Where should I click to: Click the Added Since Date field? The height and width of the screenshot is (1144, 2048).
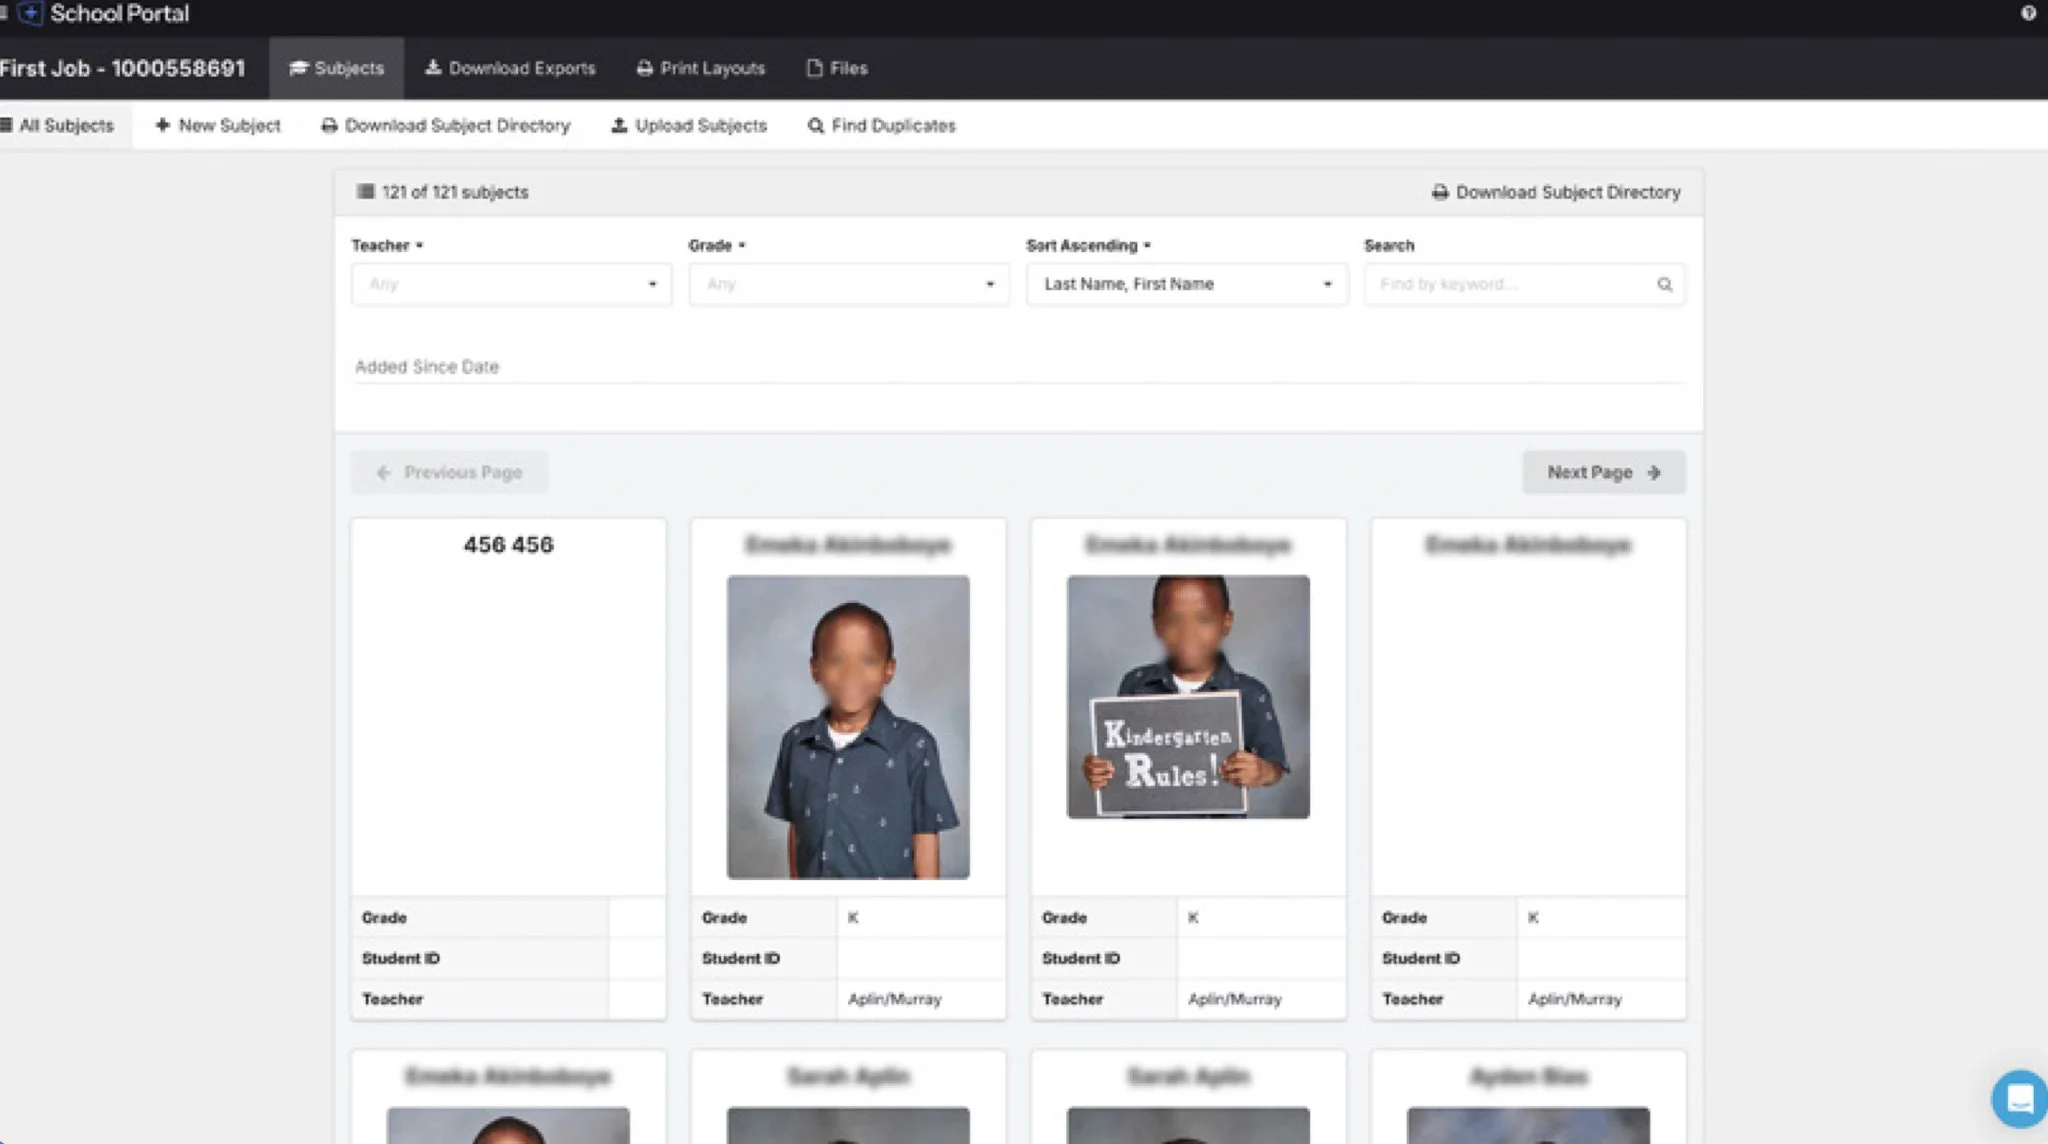point(1018,367)
